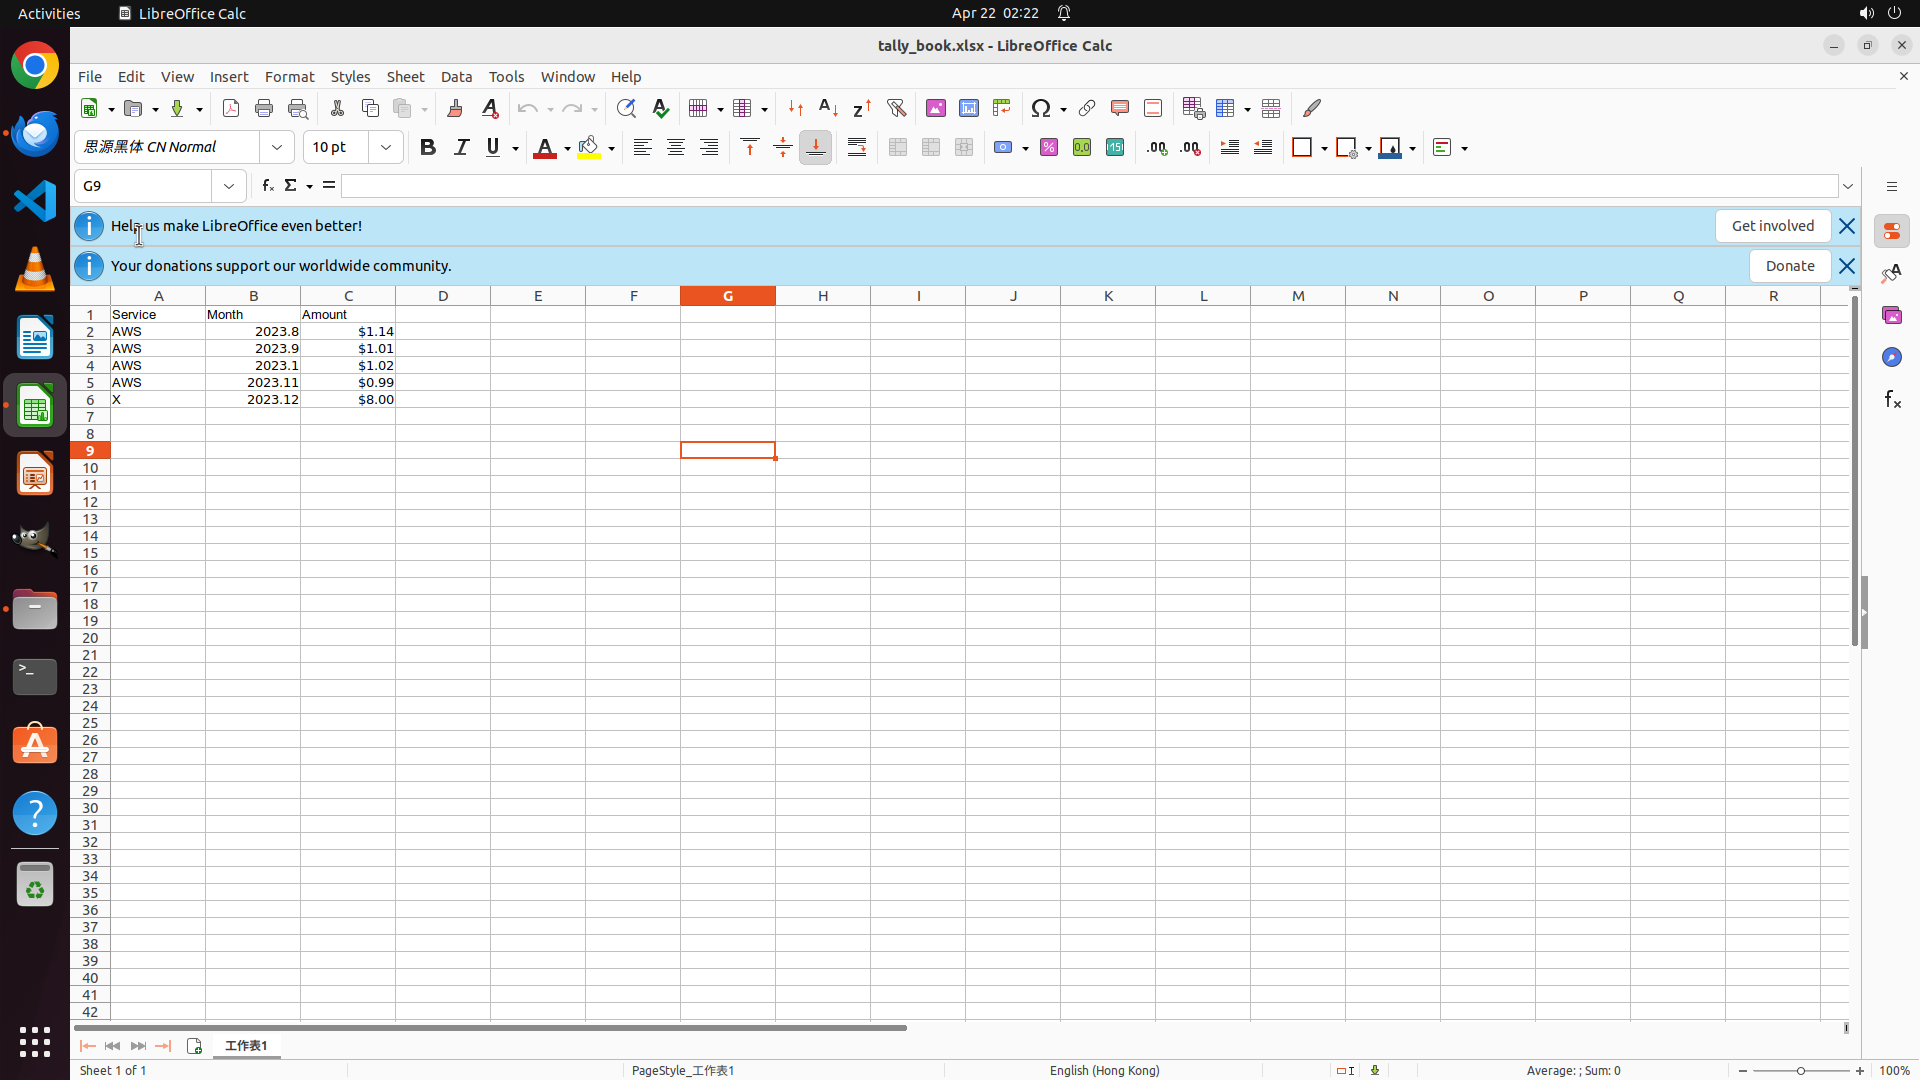Viewport: 1920px width, 1080px height.
Task: Click the Format as Percent icon
Action: click(1049, 147)
